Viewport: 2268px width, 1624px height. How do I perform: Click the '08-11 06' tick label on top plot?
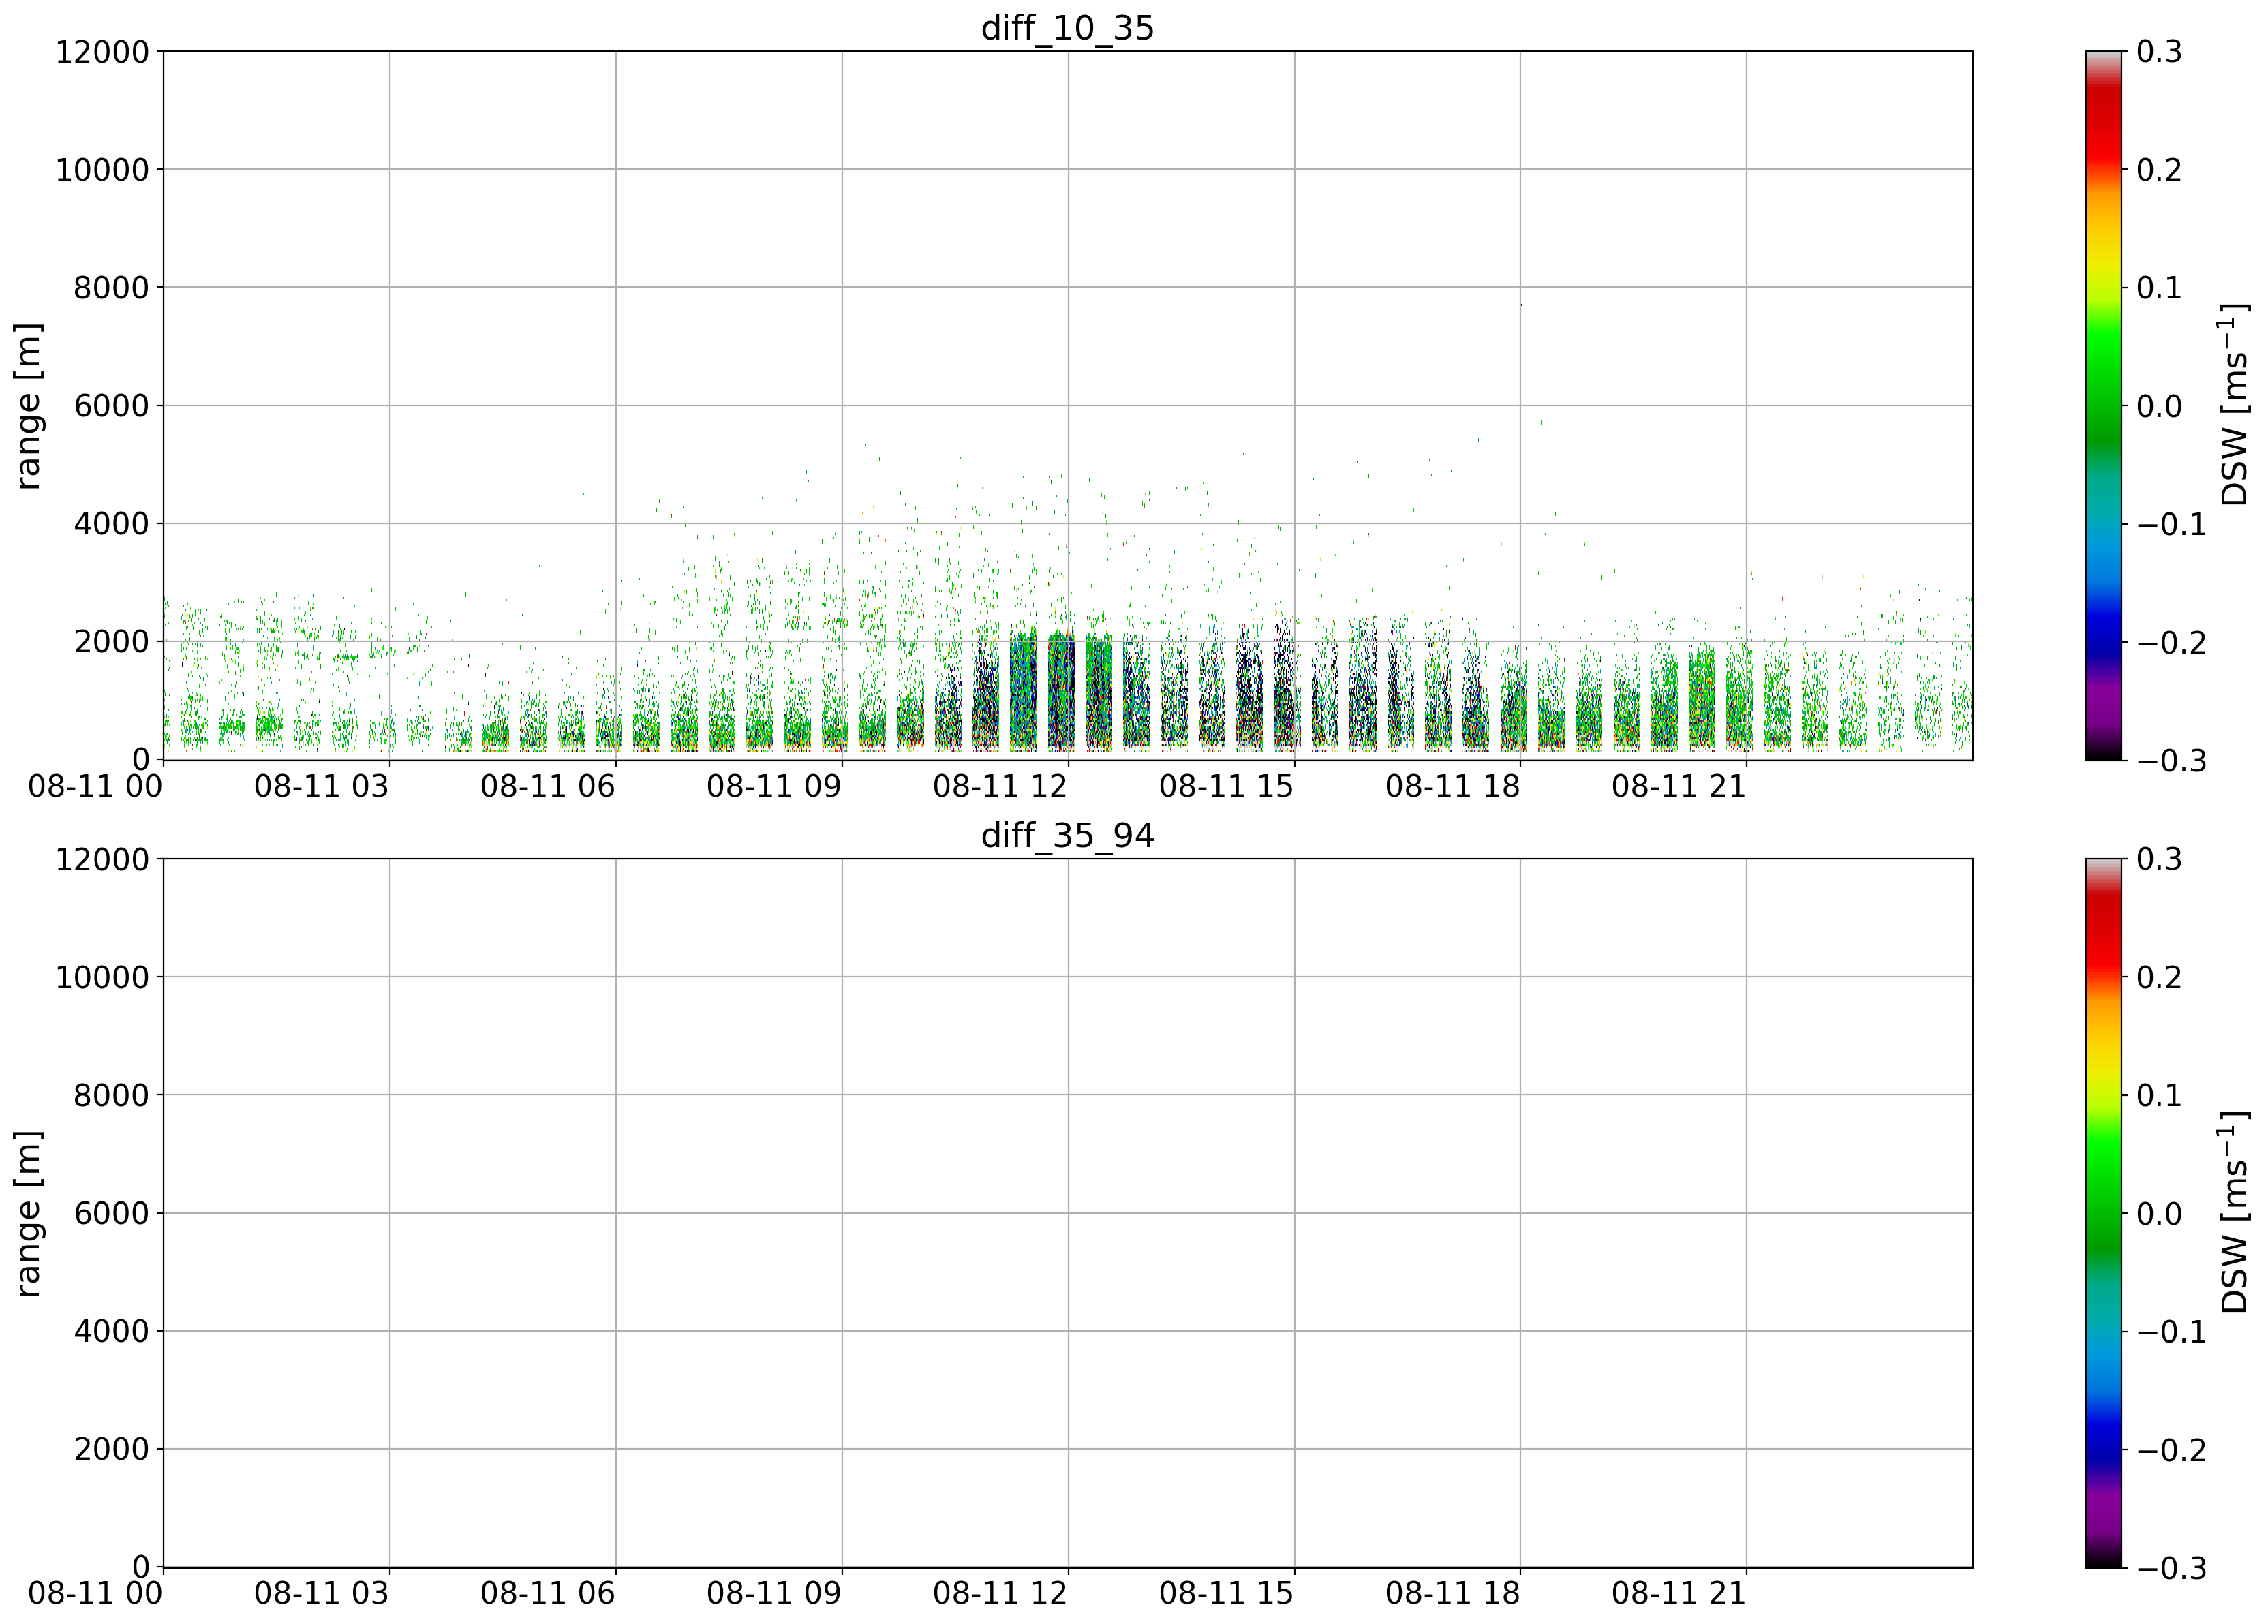point(548,786)
